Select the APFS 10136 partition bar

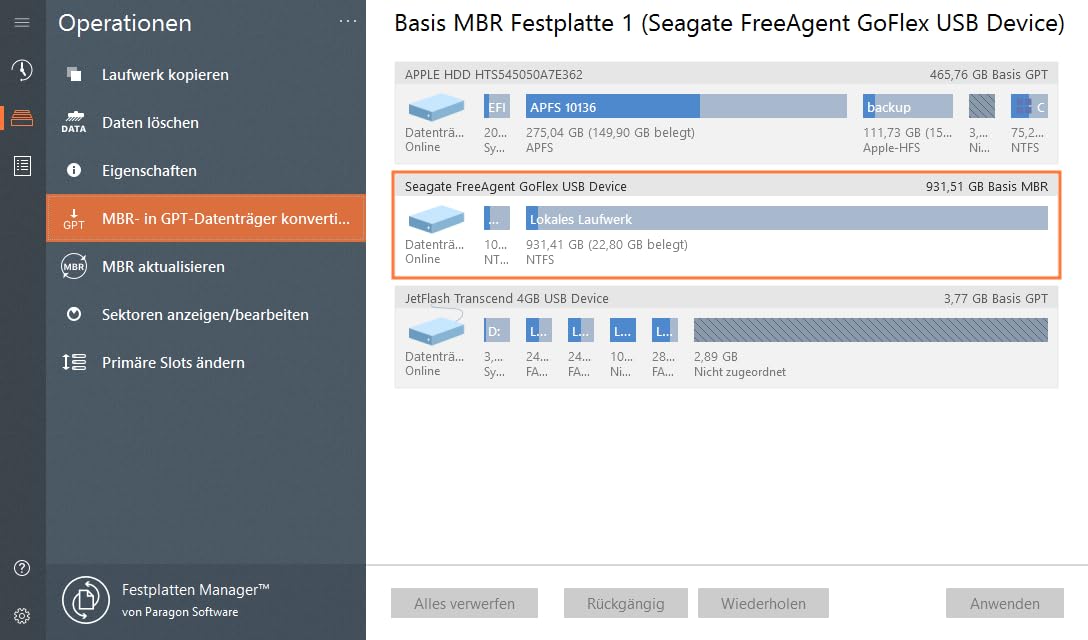coord(686,107)
